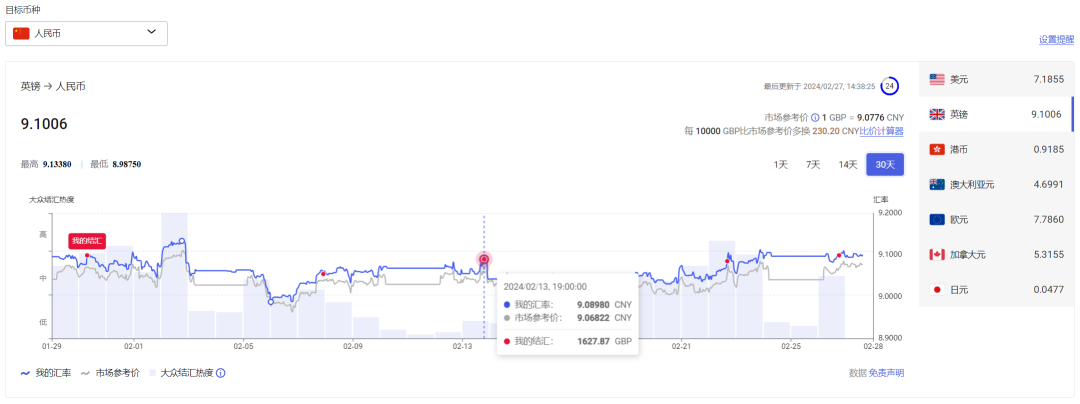
Task: Switch chart to 7天 range
Action: [x=813, y=164]
